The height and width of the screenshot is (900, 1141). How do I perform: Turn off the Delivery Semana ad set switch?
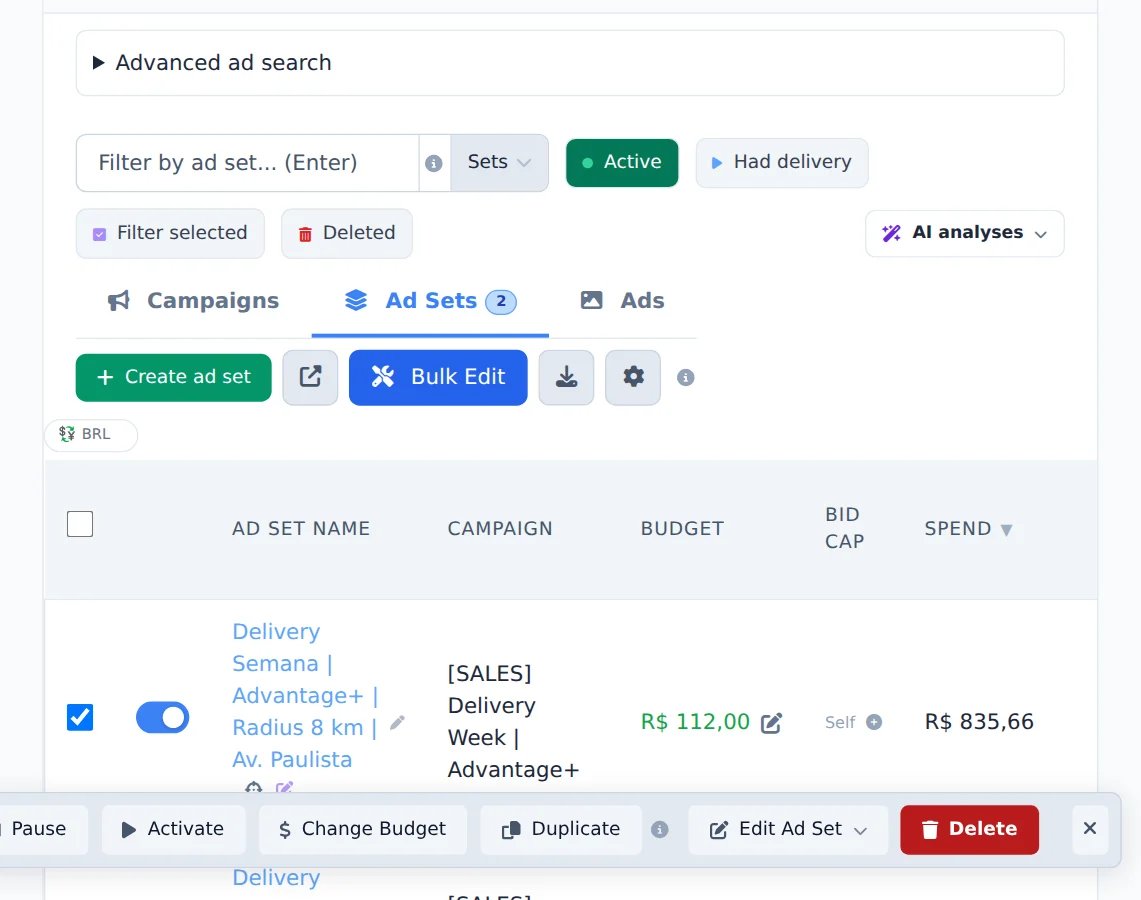[162, 717]
